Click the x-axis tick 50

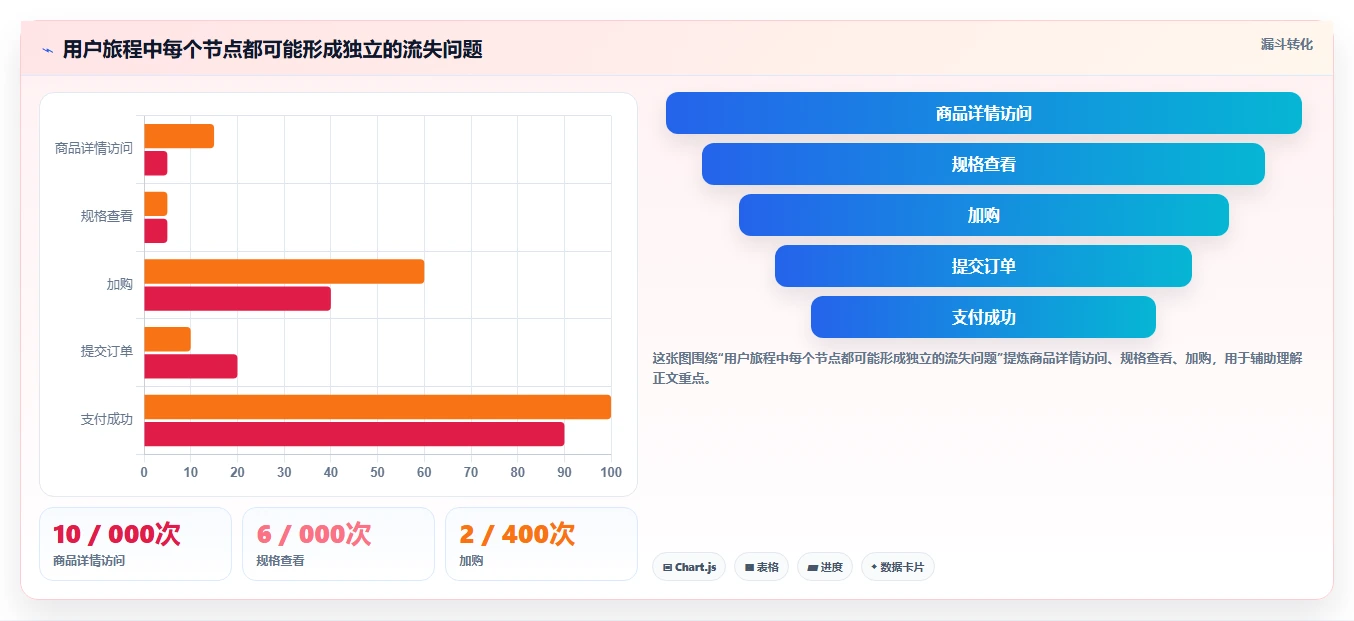pos(378,472)
